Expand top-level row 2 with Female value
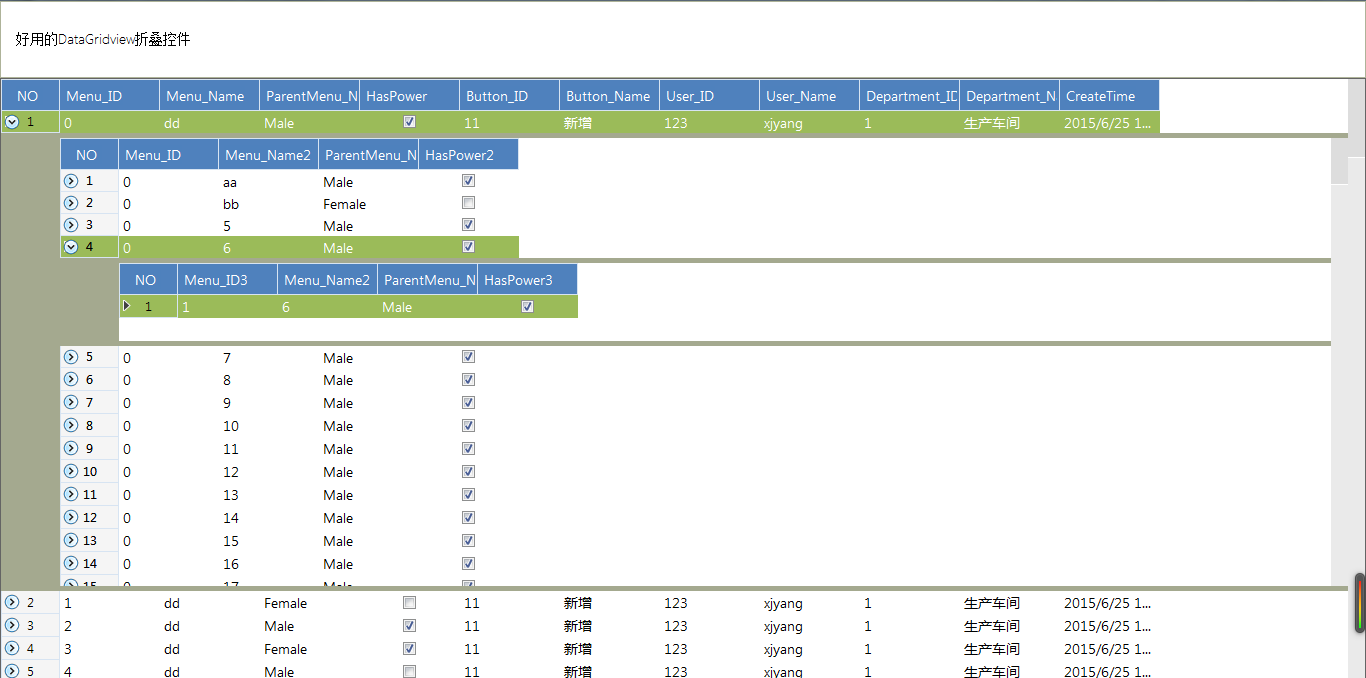 coord(12,602)
